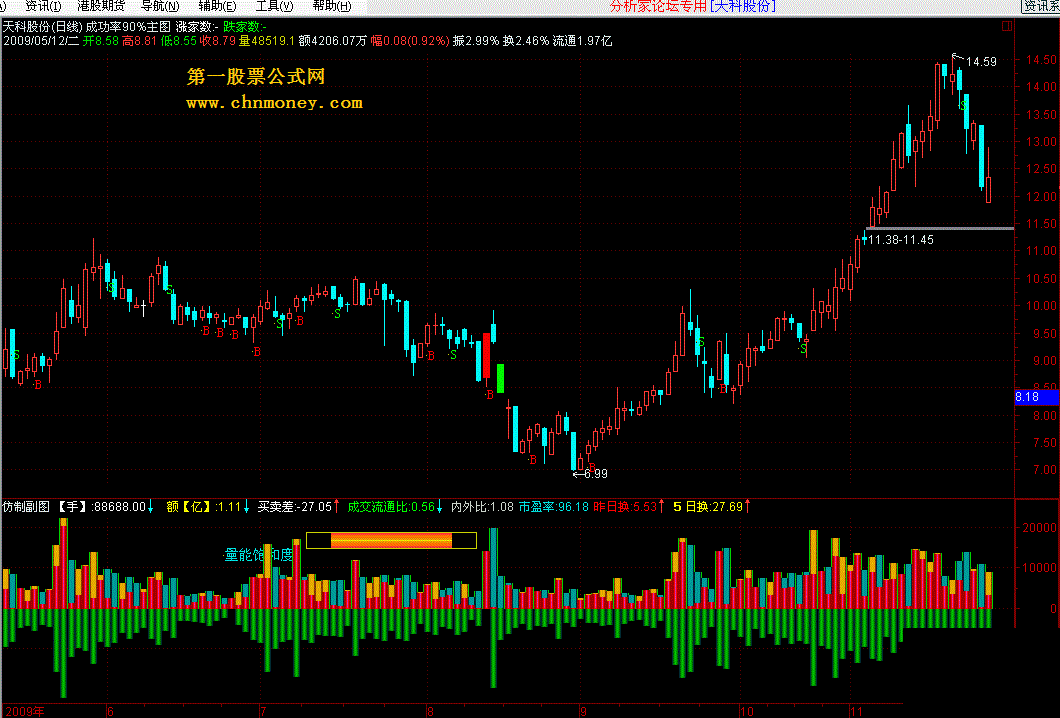Image resolution: width=1060 pixels, height=718 pixels.
Task: Click the close price 收8.79
Action: tap(218, 41)
